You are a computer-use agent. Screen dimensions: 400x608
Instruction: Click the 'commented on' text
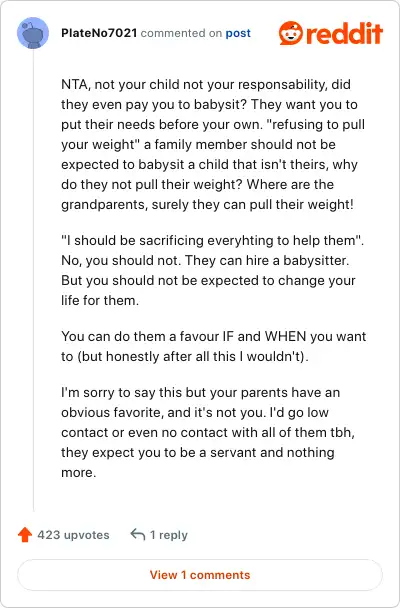point(181,33)
